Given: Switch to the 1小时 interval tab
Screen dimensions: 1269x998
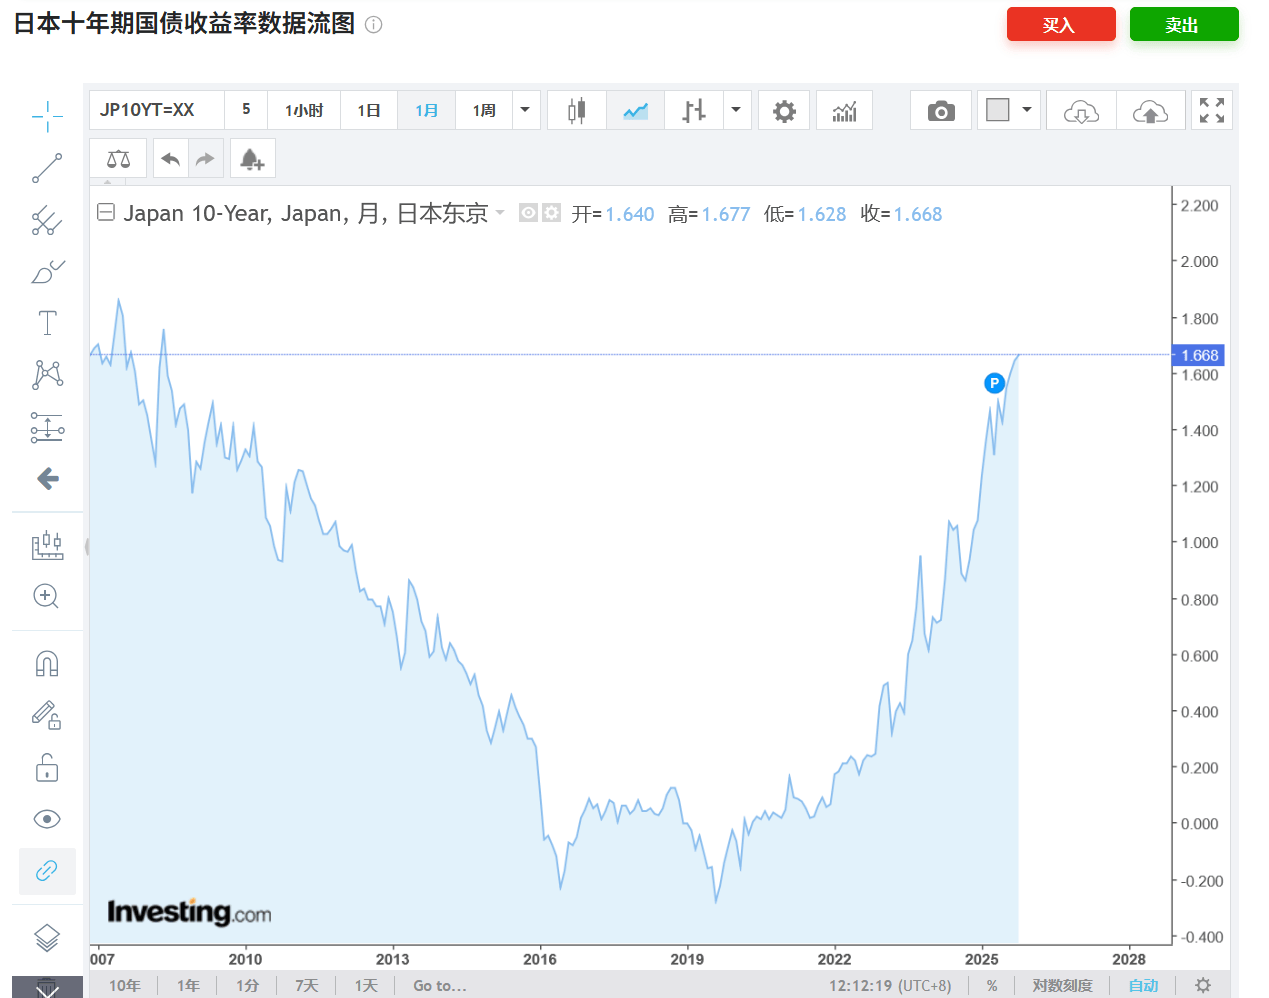Looking at the screenshot, I should (x=304, y=110).
